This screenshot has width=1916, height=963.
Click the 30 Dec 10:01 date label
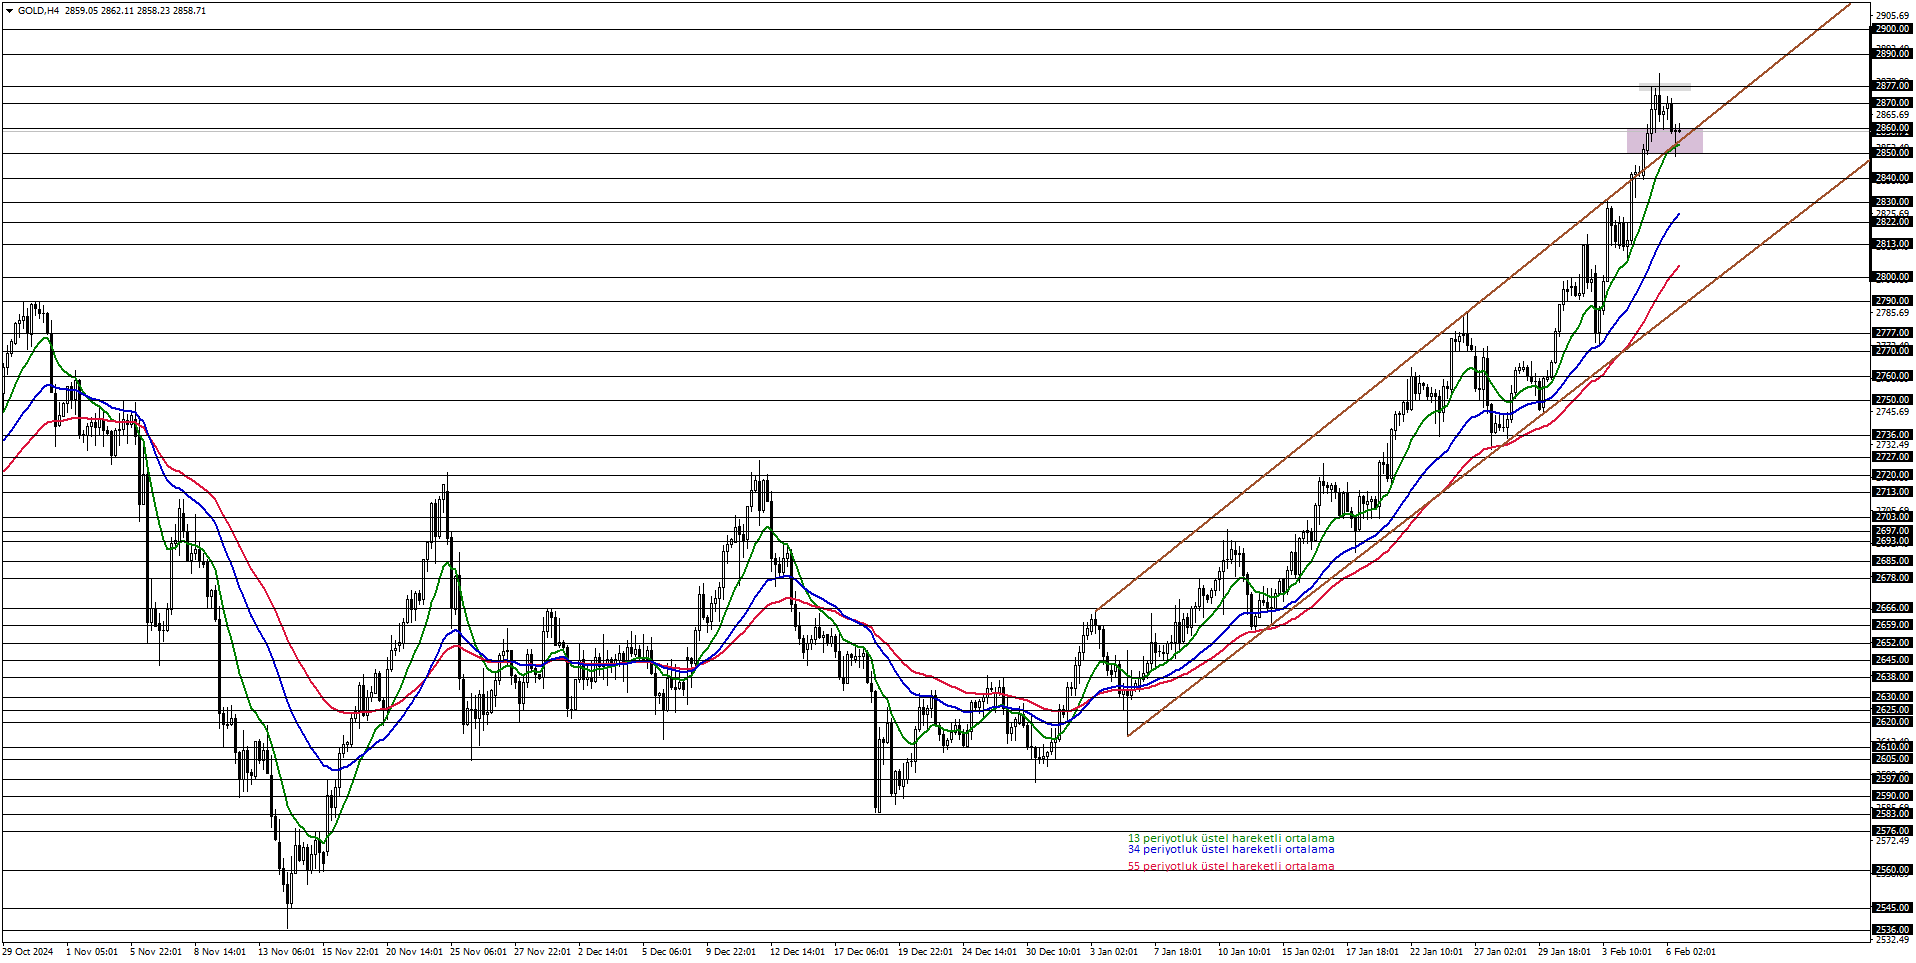click(1054, 952)
